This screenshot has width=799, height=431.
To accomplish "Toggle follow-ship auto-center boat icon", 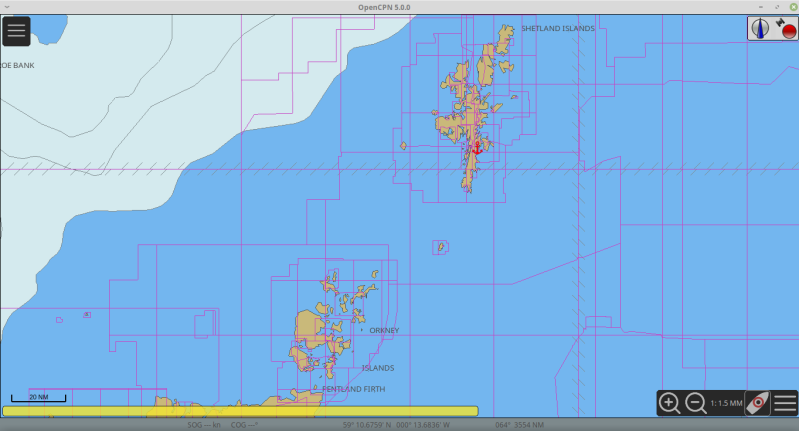I will coord(758,403).
